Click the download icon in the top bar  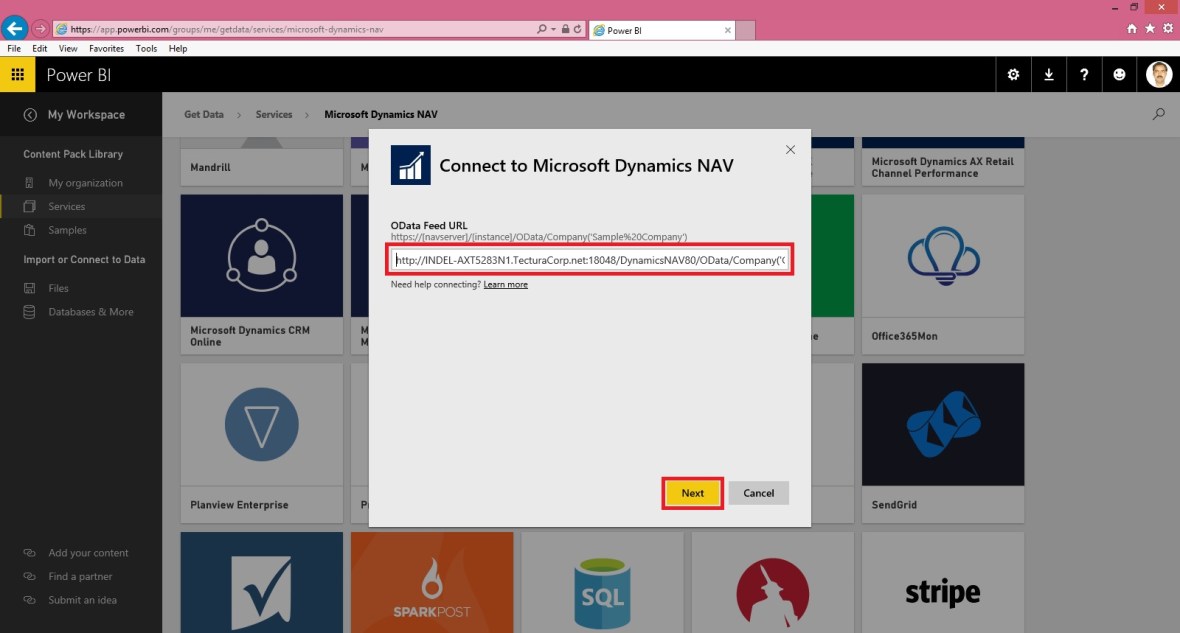click(1048, 74)
